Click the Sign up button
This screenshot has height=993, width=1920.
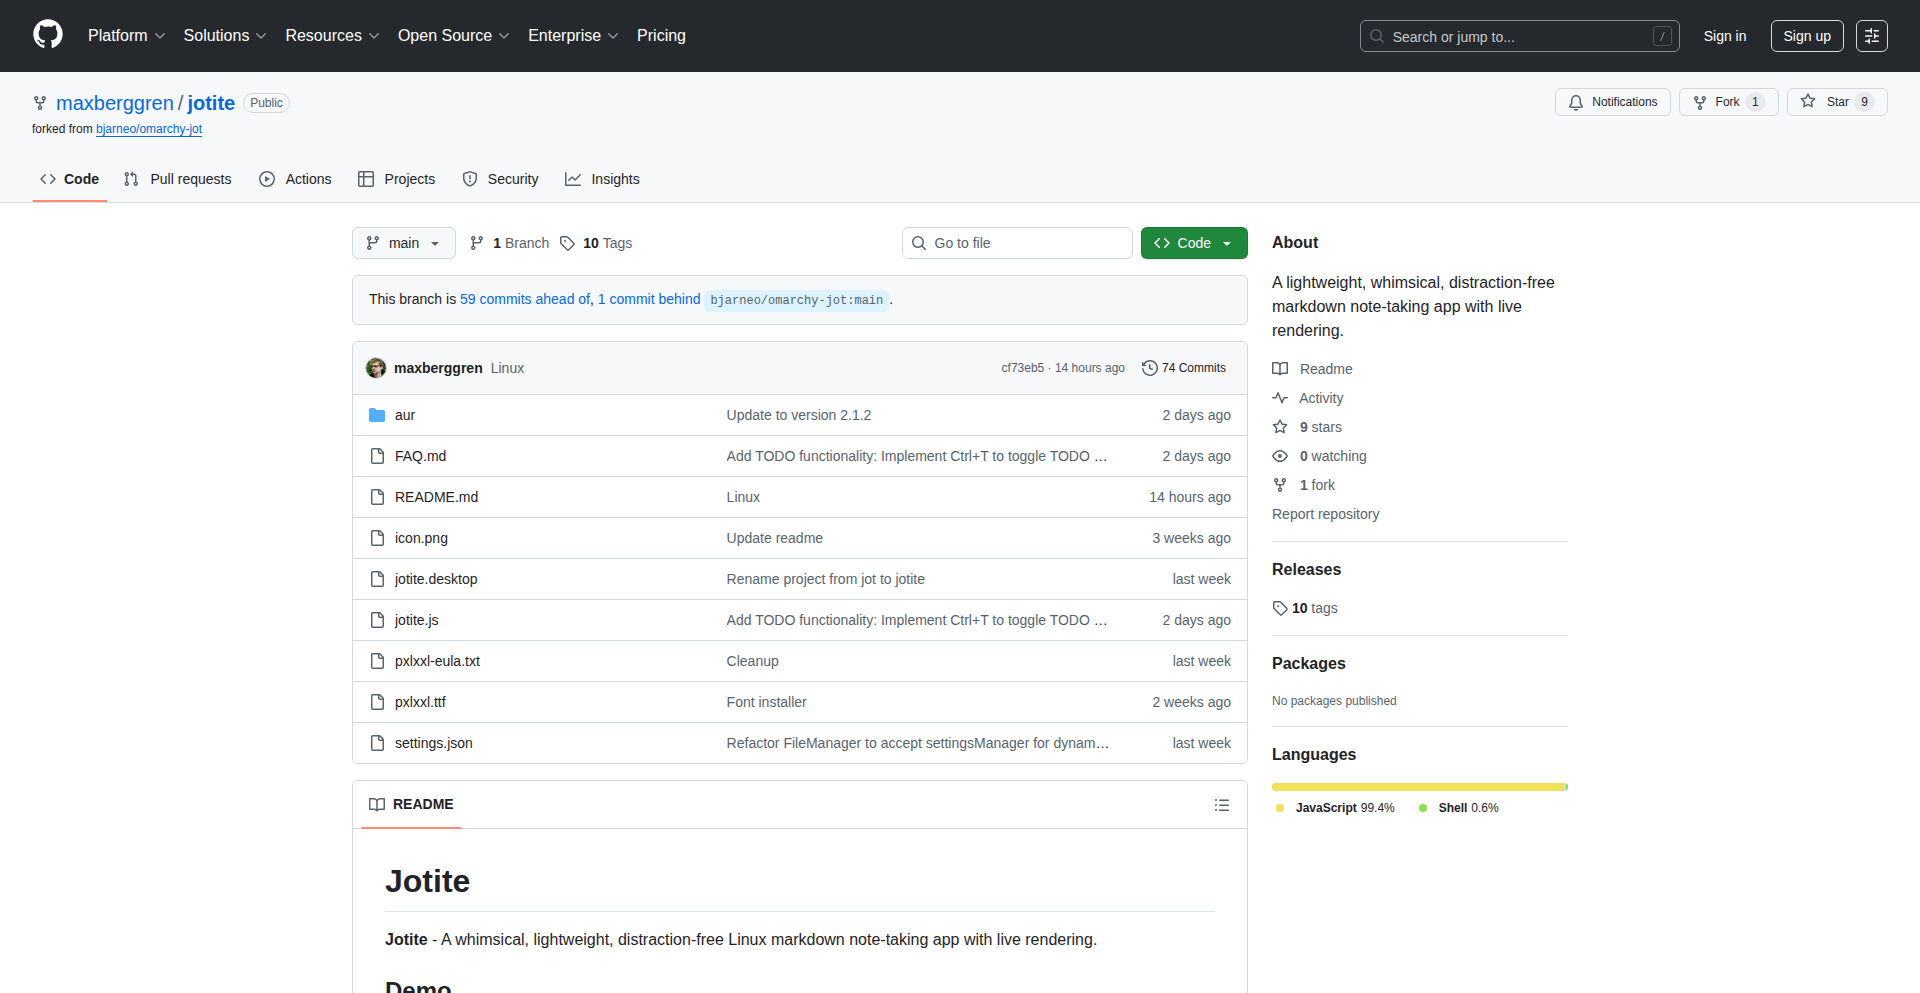pyautogui.click(x=1806, y=36)
